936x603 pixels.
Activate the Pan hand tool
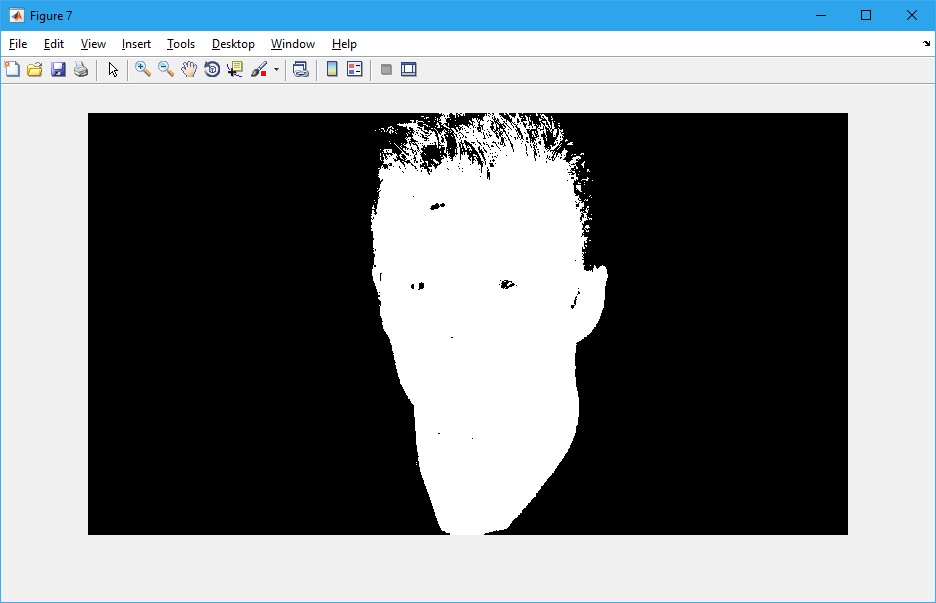pyautogui.click(x=189, y=69)
